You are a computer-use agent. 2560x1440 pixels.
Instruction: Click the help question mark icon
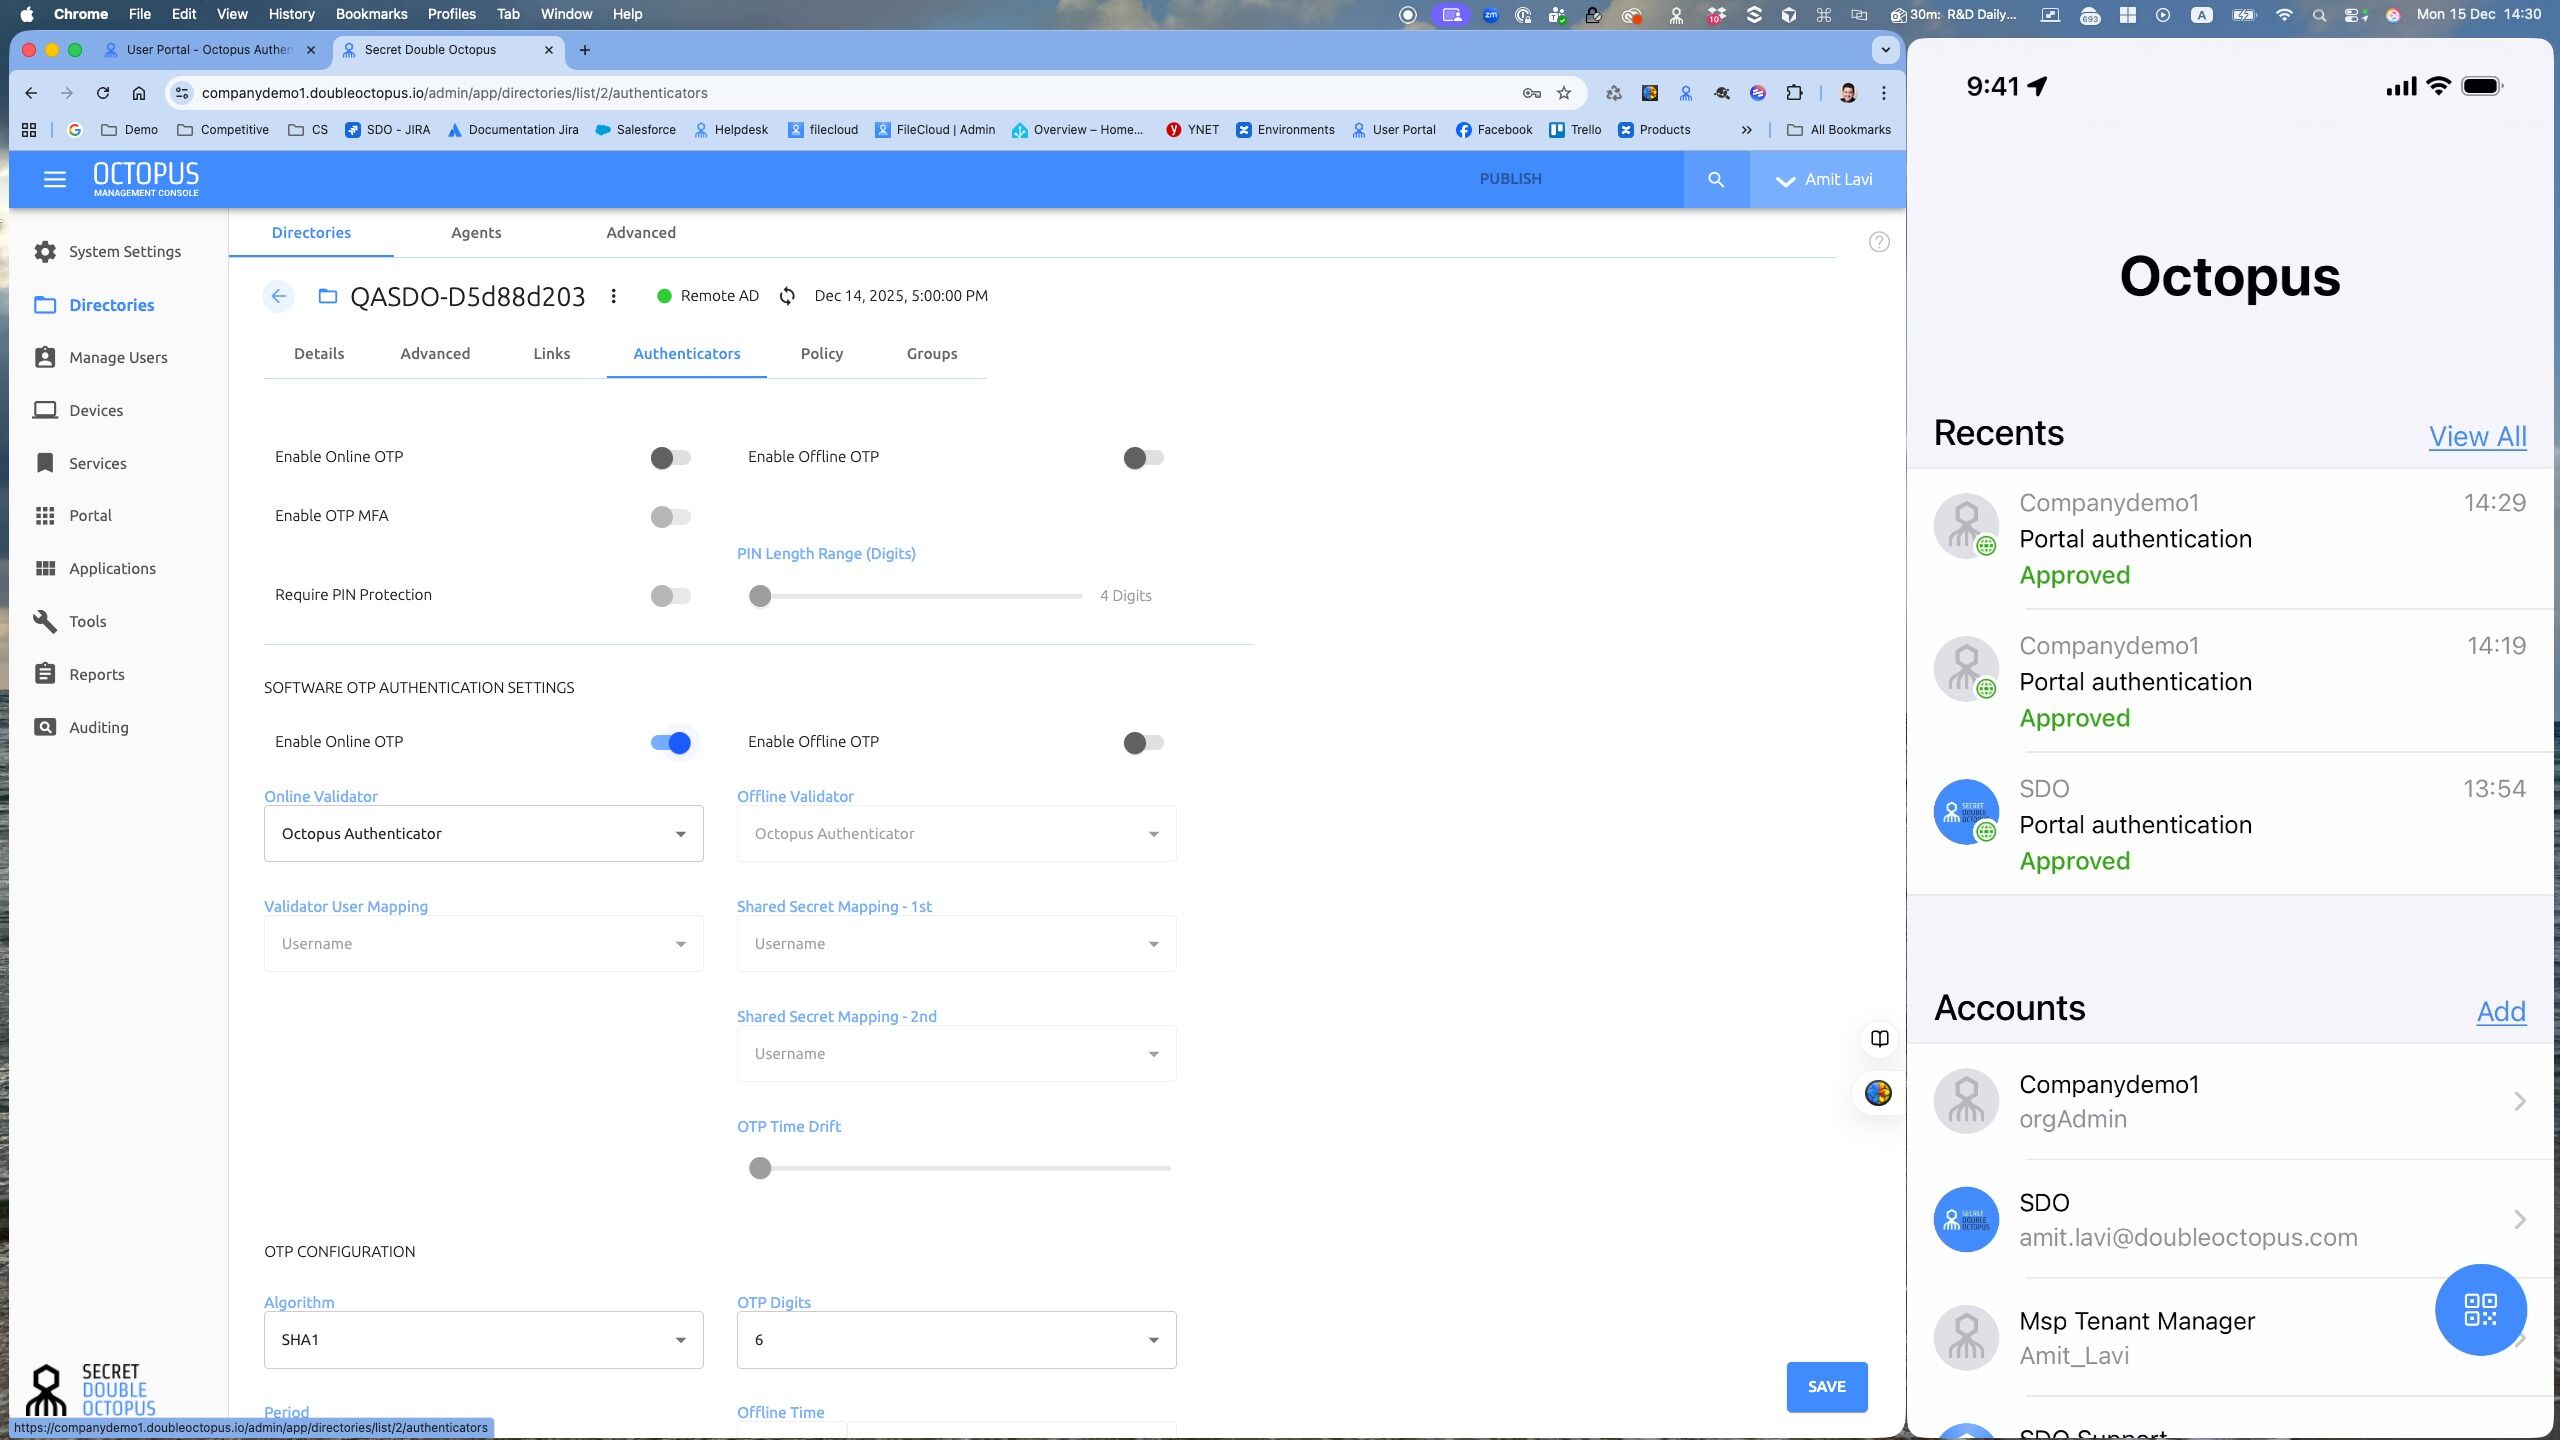click(1879, 242)
